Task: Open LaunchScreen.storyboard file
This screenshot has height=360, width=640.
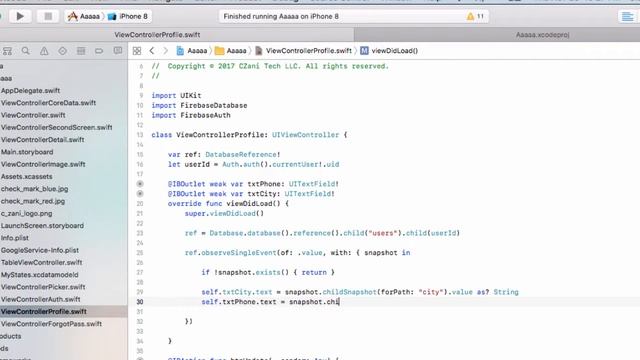Action: (42, 226)
